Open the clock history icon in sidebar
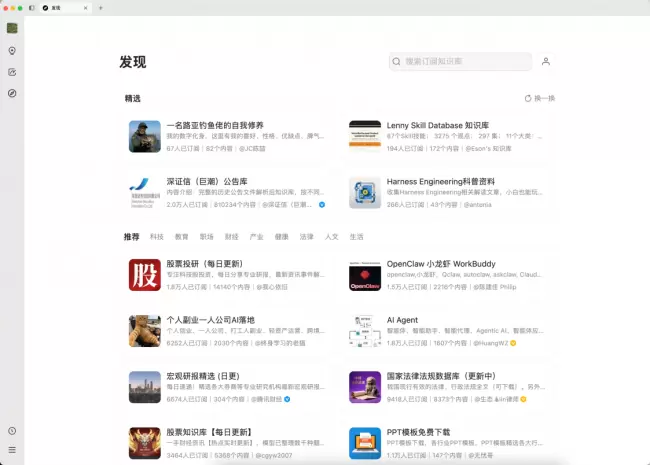This screenshot has width=650, height=465. point(12,431)
